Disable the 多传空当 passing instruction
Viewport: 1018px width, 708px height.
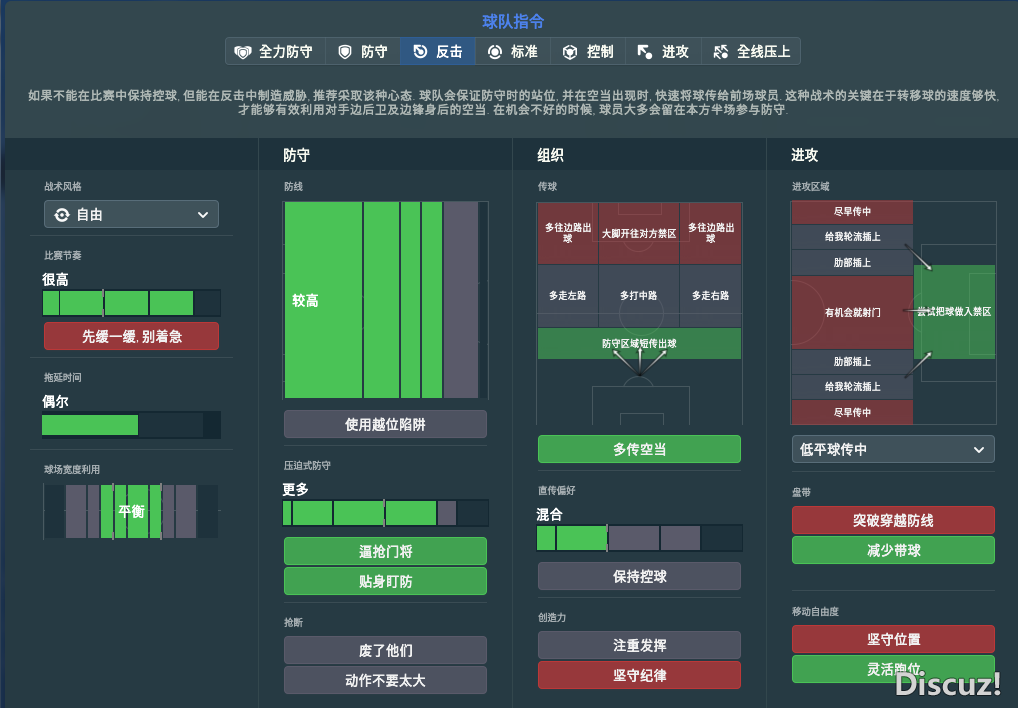[639, 449]
